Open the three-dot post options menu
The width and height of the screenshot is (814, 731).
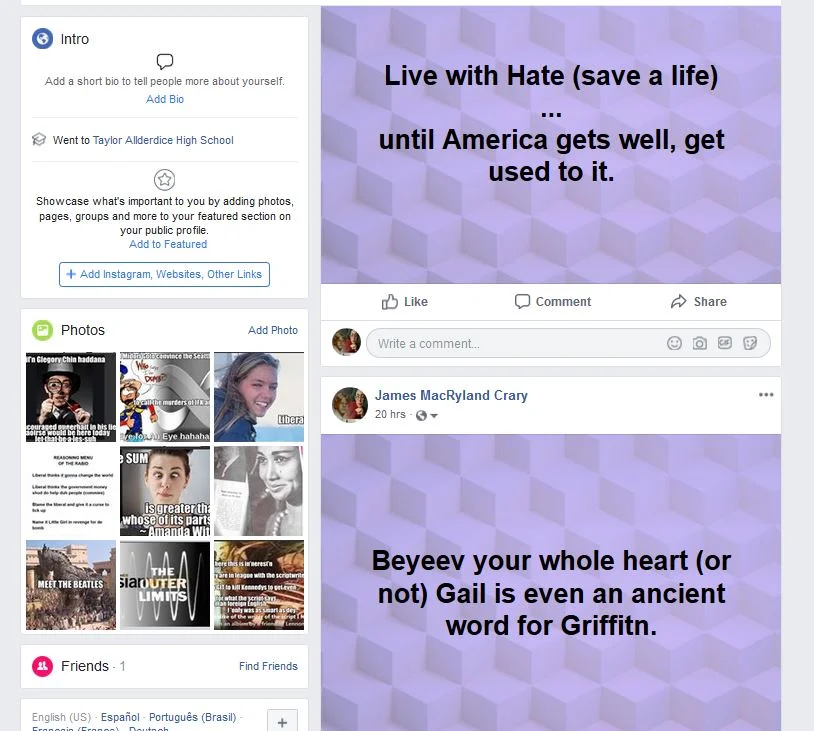click(766, 395)
